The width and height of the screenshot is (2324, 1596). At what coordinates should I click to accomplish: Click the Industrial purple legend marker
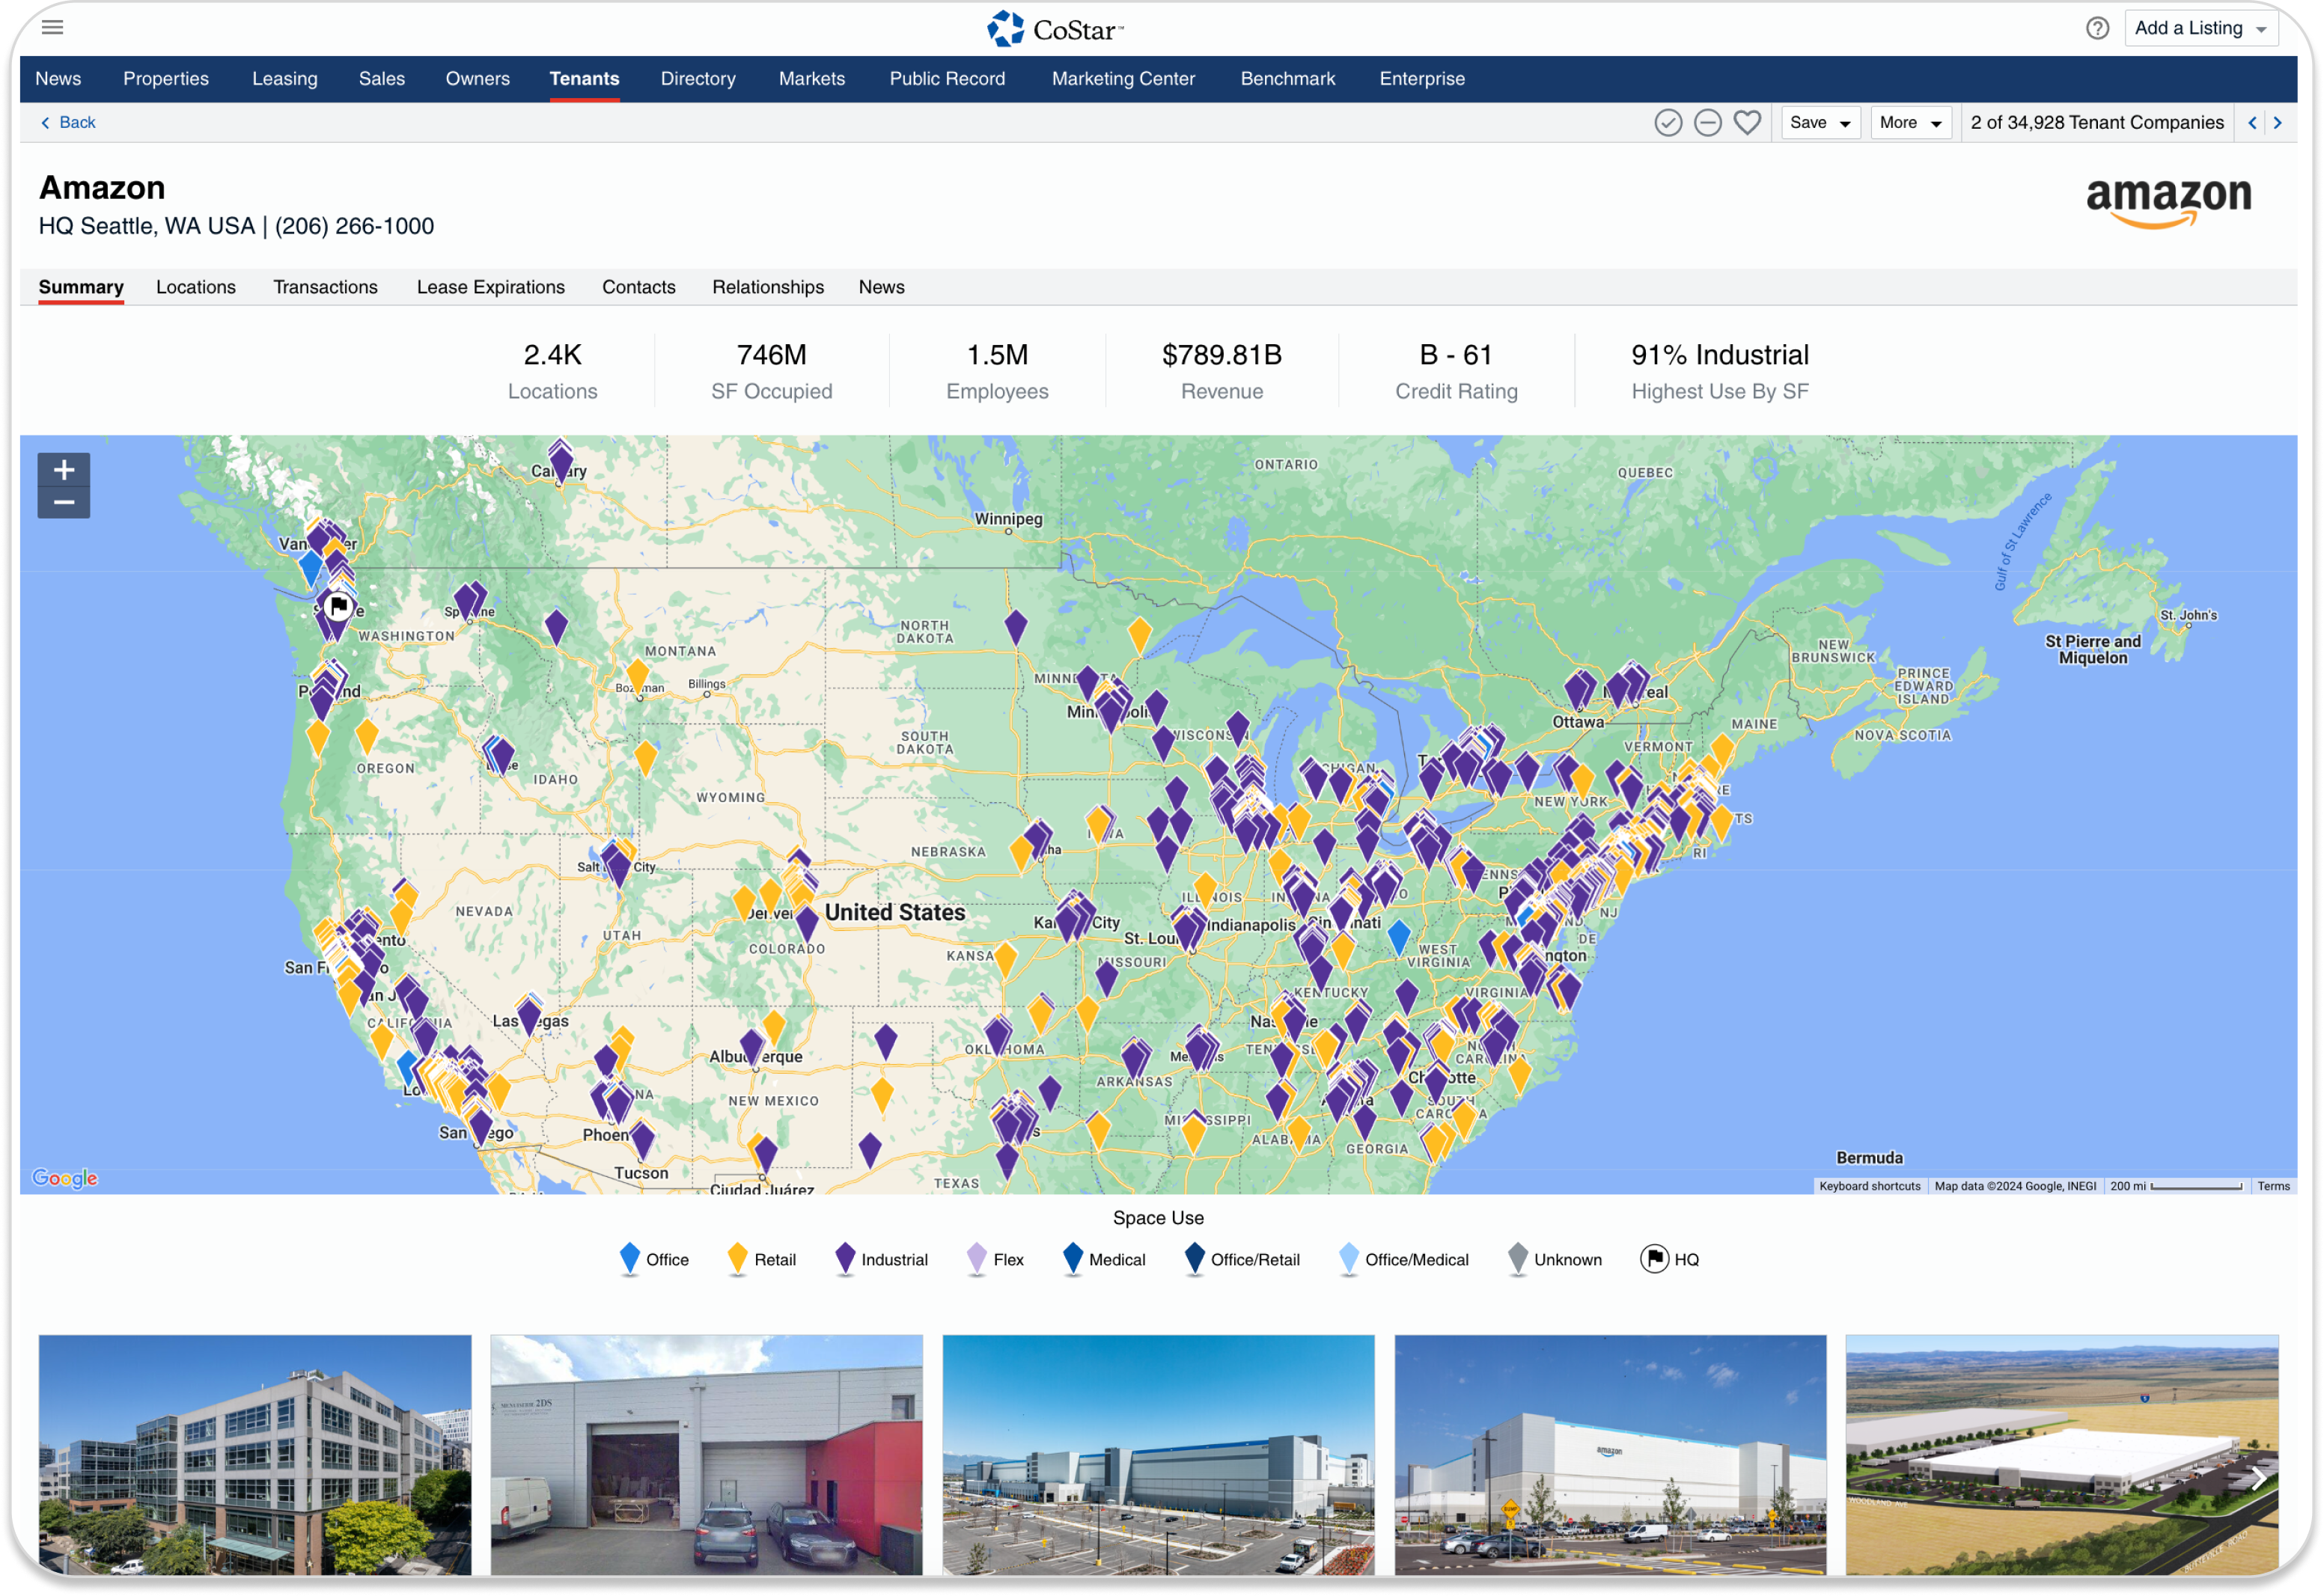pyautogui.click(x=845, y=1258)
